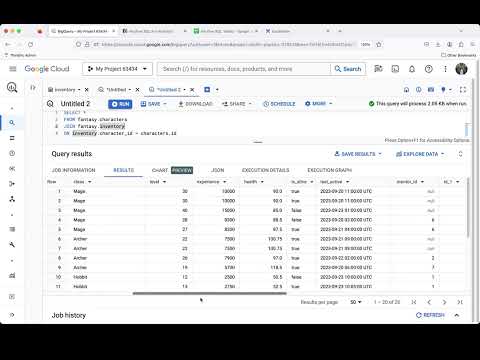This screenshot has height=360, width=480.
Task: Open the notifications bell
Action: pos(412,69)
